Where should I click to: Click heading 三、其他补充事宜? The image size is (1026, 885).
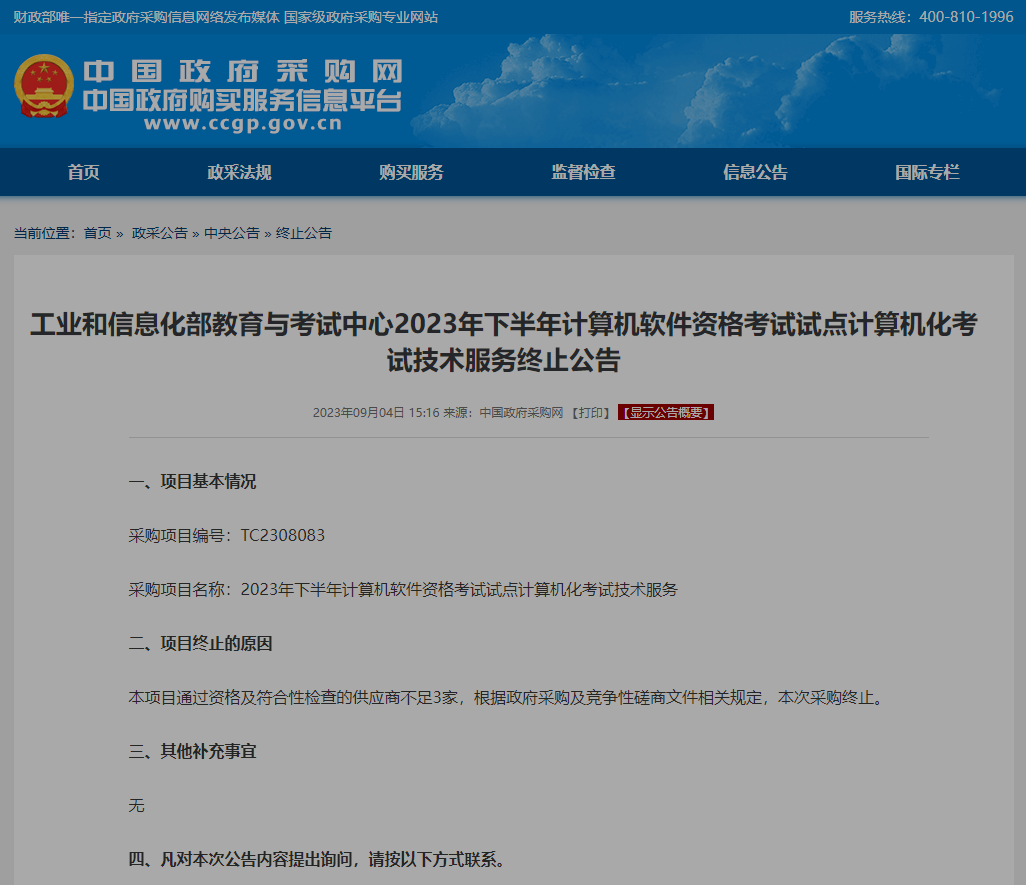192,752
